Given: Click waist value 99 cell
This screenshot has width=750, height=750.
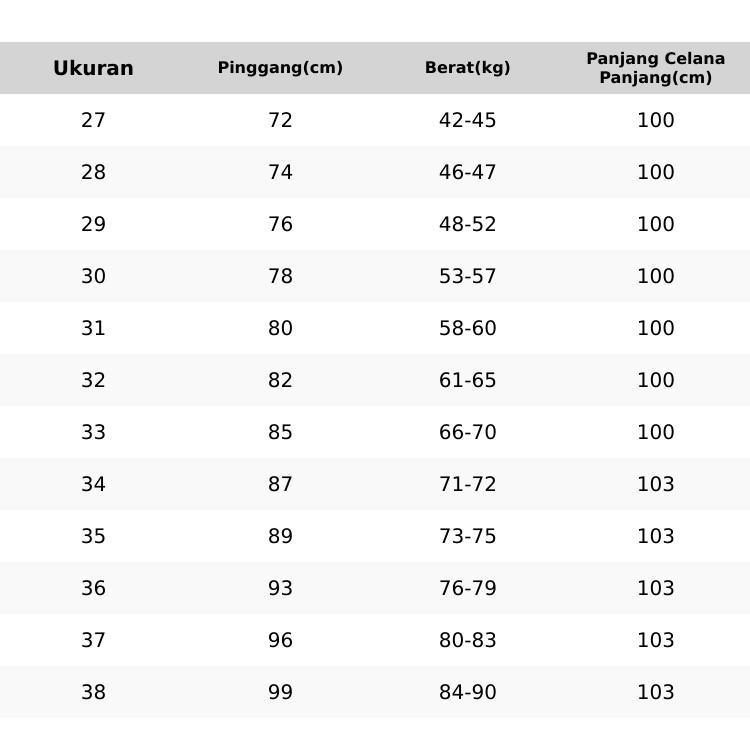Looking at the screenshot, I should [280, 692].
